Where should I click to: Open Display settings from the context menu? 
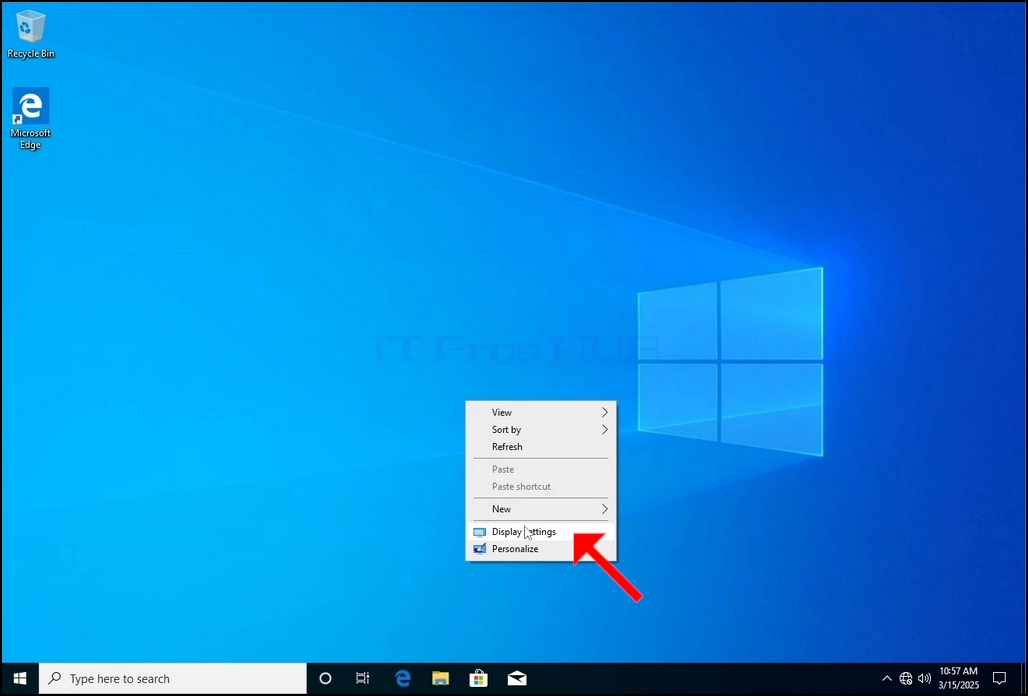point(541,532)
